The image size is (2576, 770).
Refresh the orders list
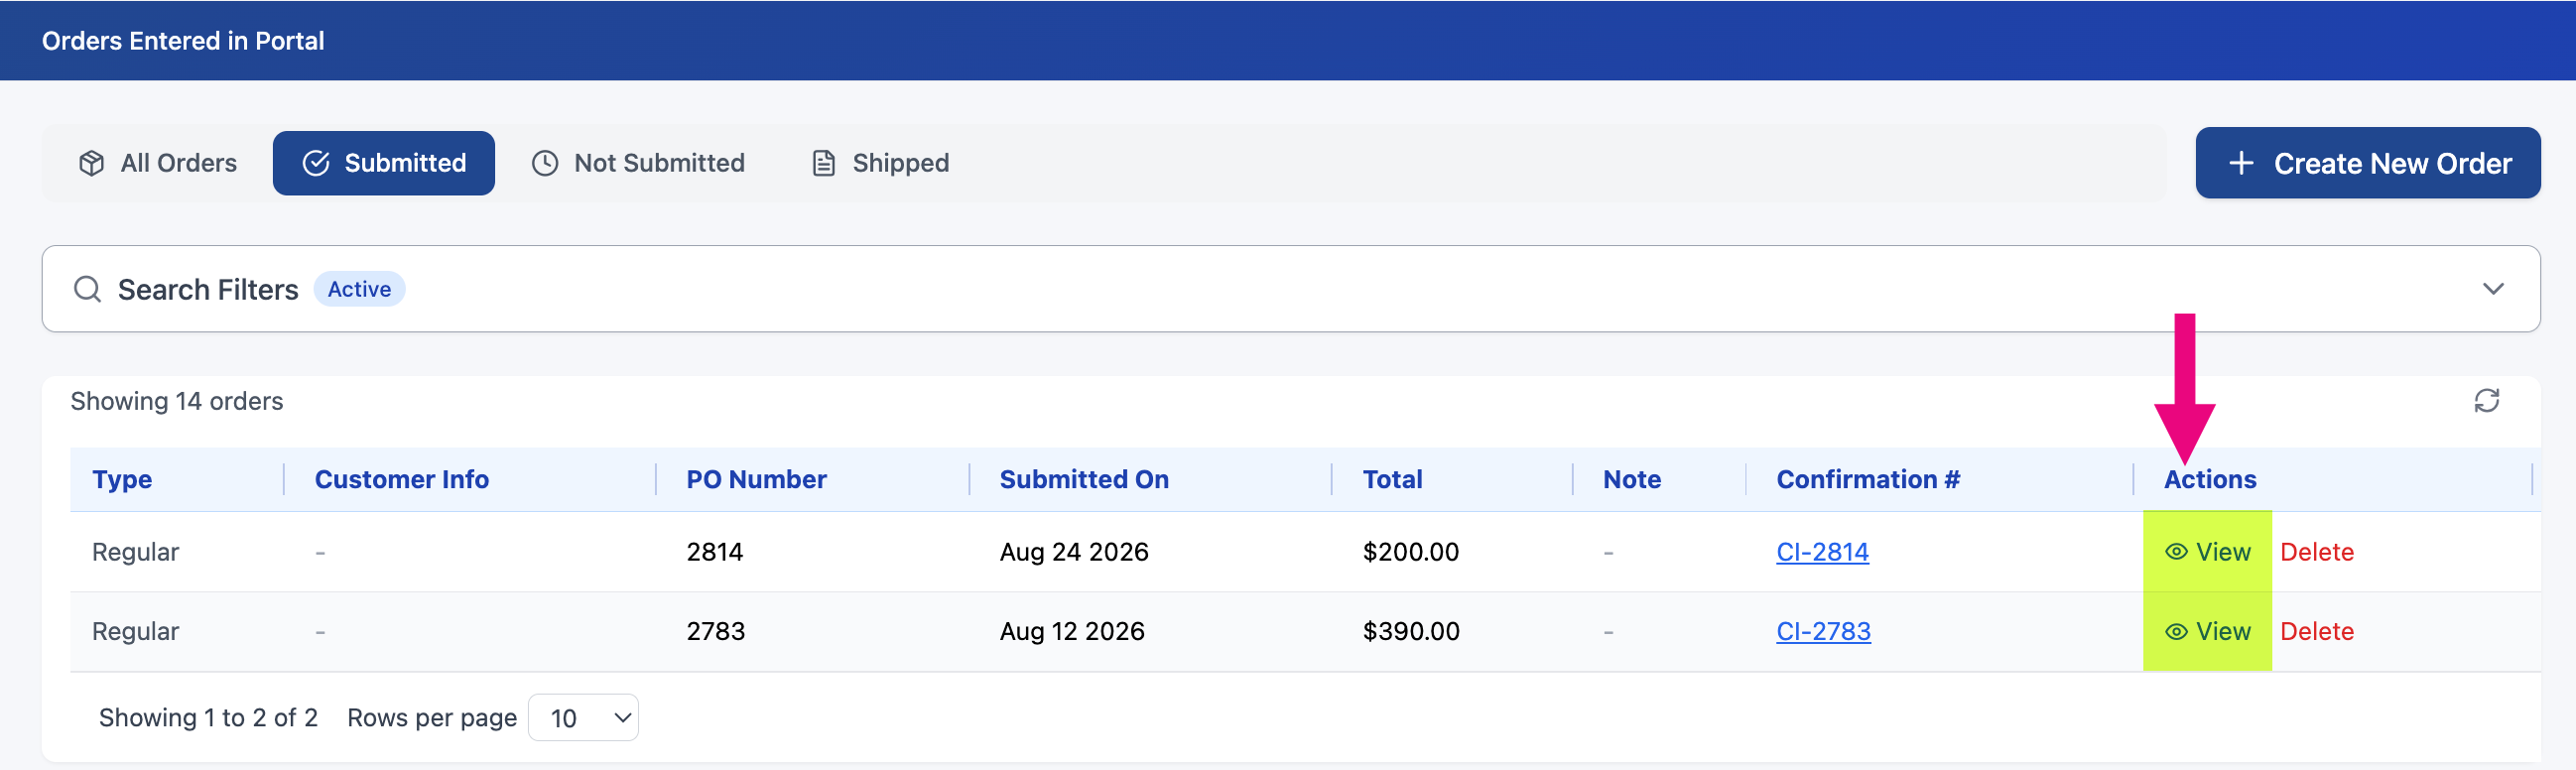tap(2486, 401)
